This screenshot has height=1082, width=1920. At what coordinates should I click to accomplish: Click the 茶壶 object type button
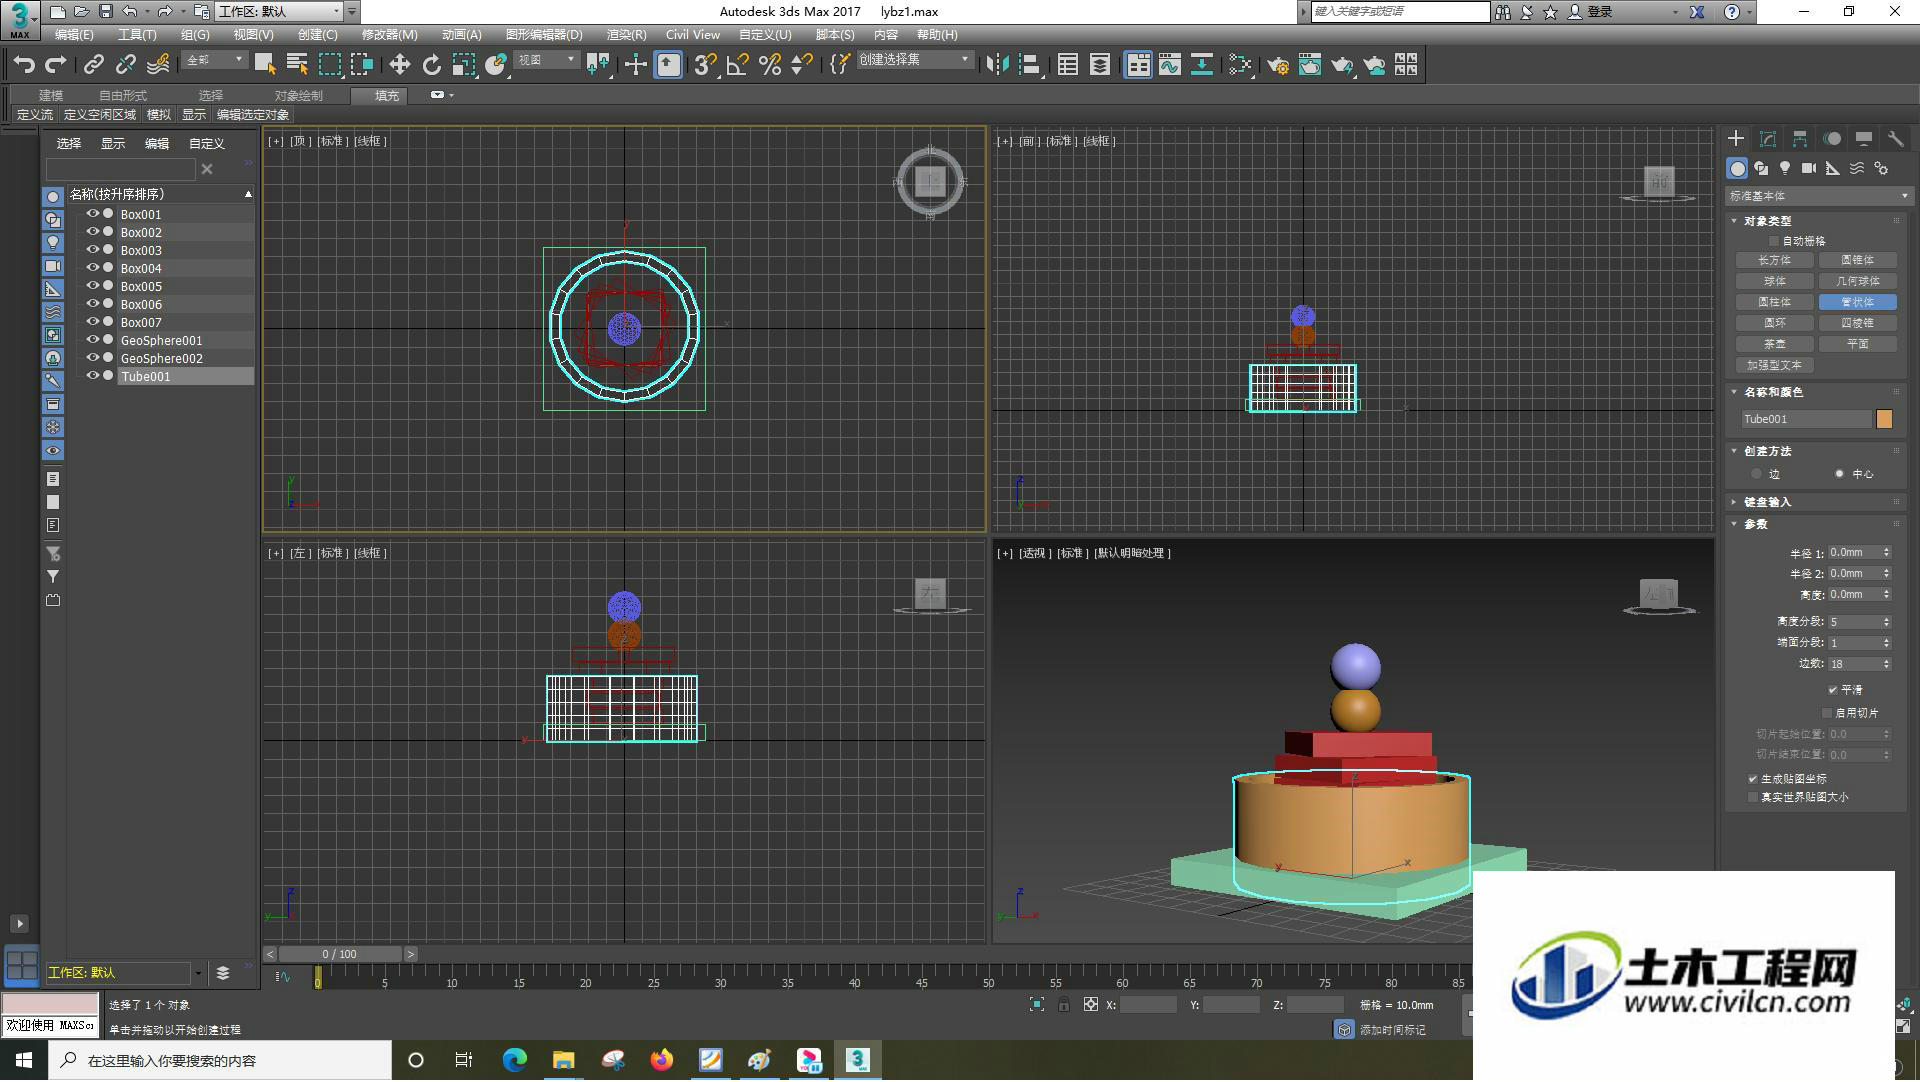(1775, 344)
